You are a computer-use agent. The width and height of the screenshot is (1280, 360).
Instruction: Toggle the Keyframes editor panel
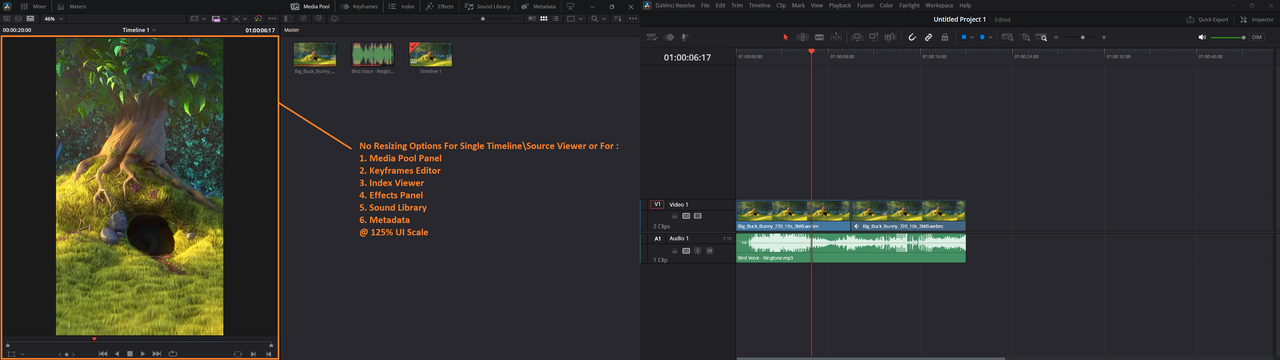[x=359, y=6]
